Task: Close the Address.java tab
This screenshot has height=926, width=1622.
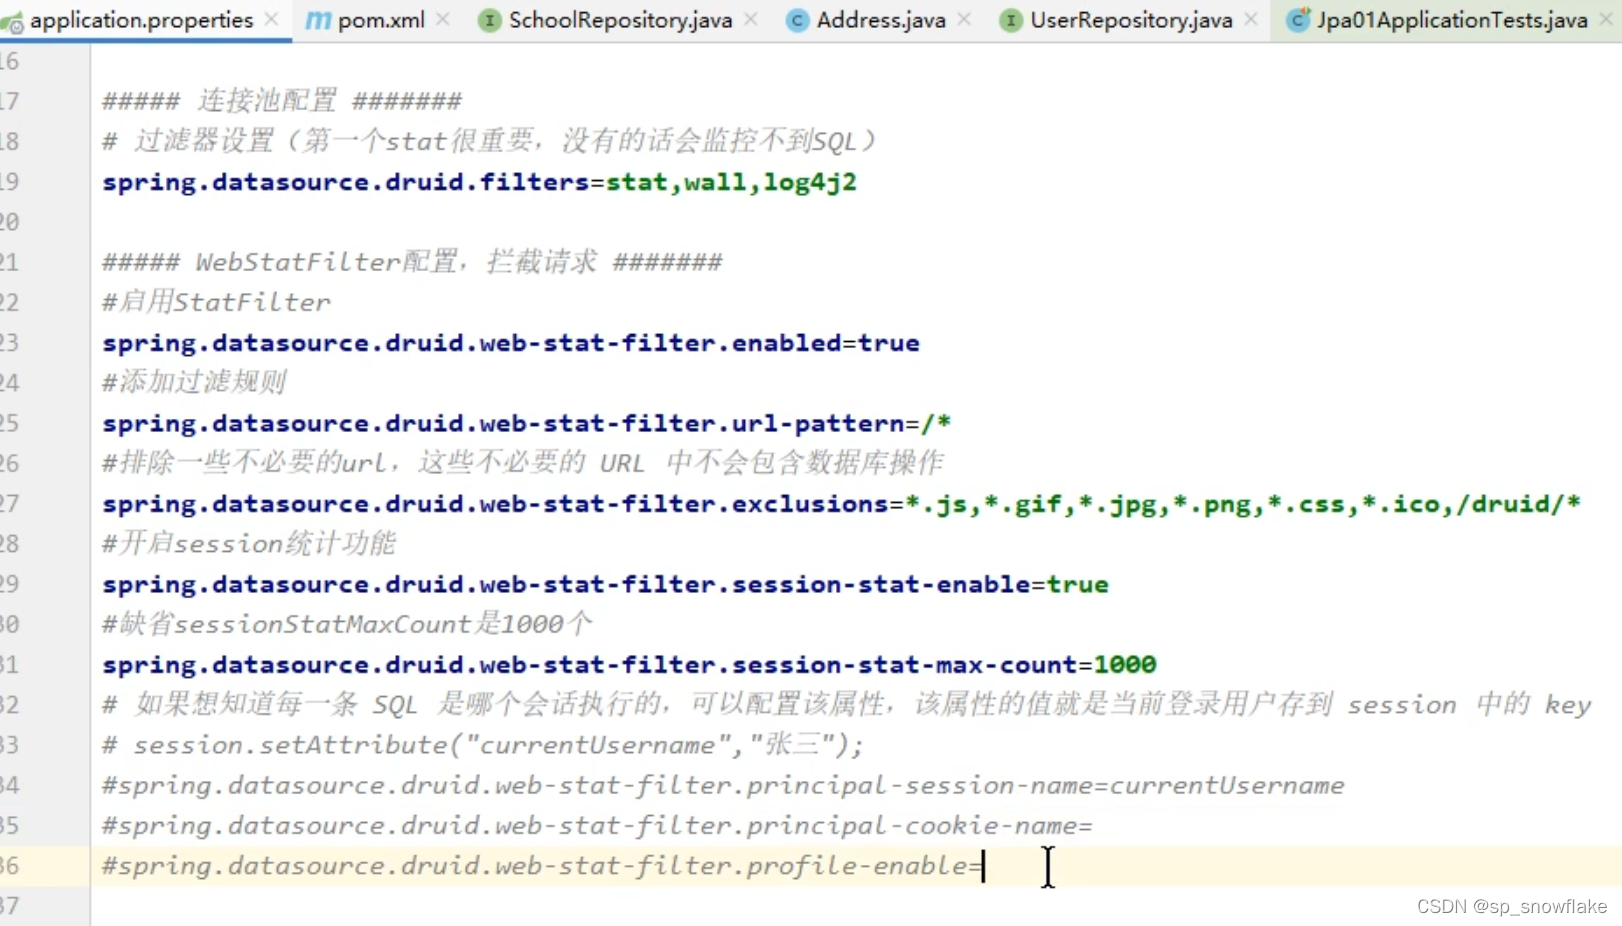Action: [x=964, y=19]
